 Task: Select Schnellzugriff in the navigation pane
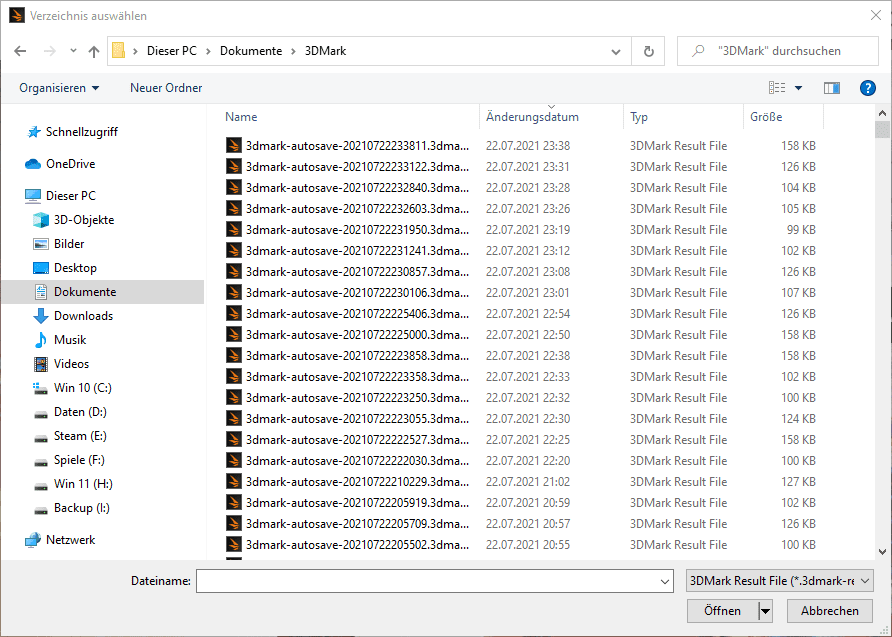81,132
